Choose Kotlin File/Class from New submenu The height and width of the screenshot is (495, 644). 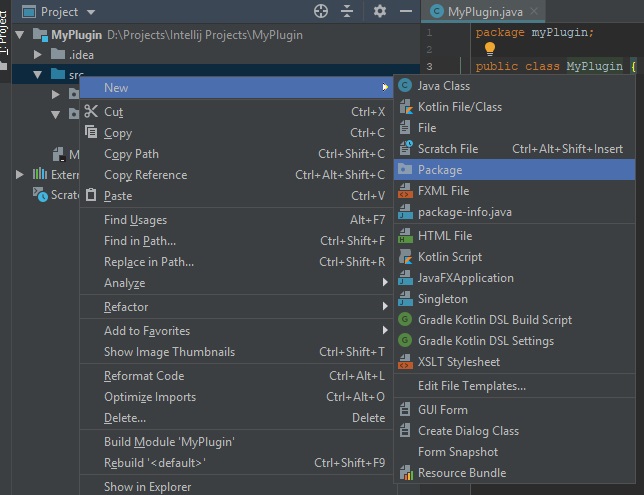(459, 107)
